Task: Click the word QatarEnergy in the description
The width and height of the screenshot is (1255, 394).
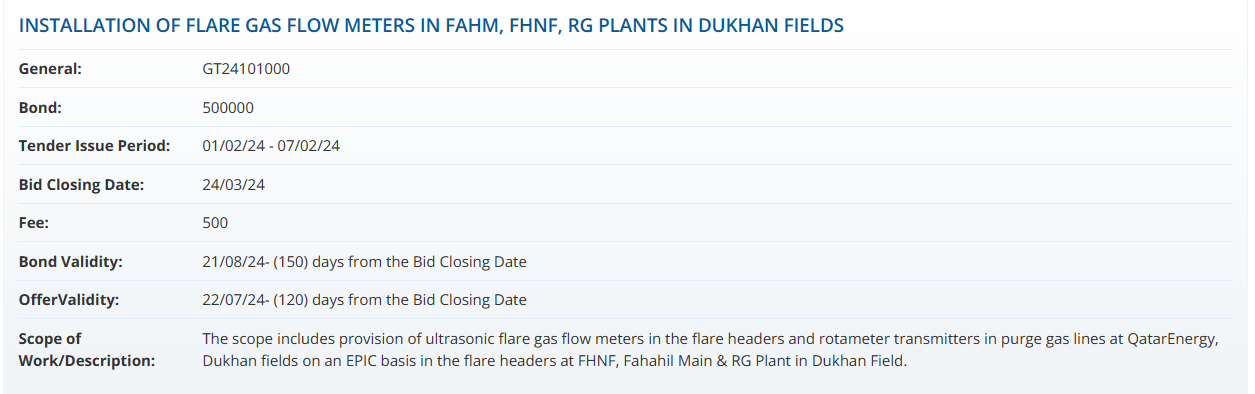Action: (x=1173, y=339)
